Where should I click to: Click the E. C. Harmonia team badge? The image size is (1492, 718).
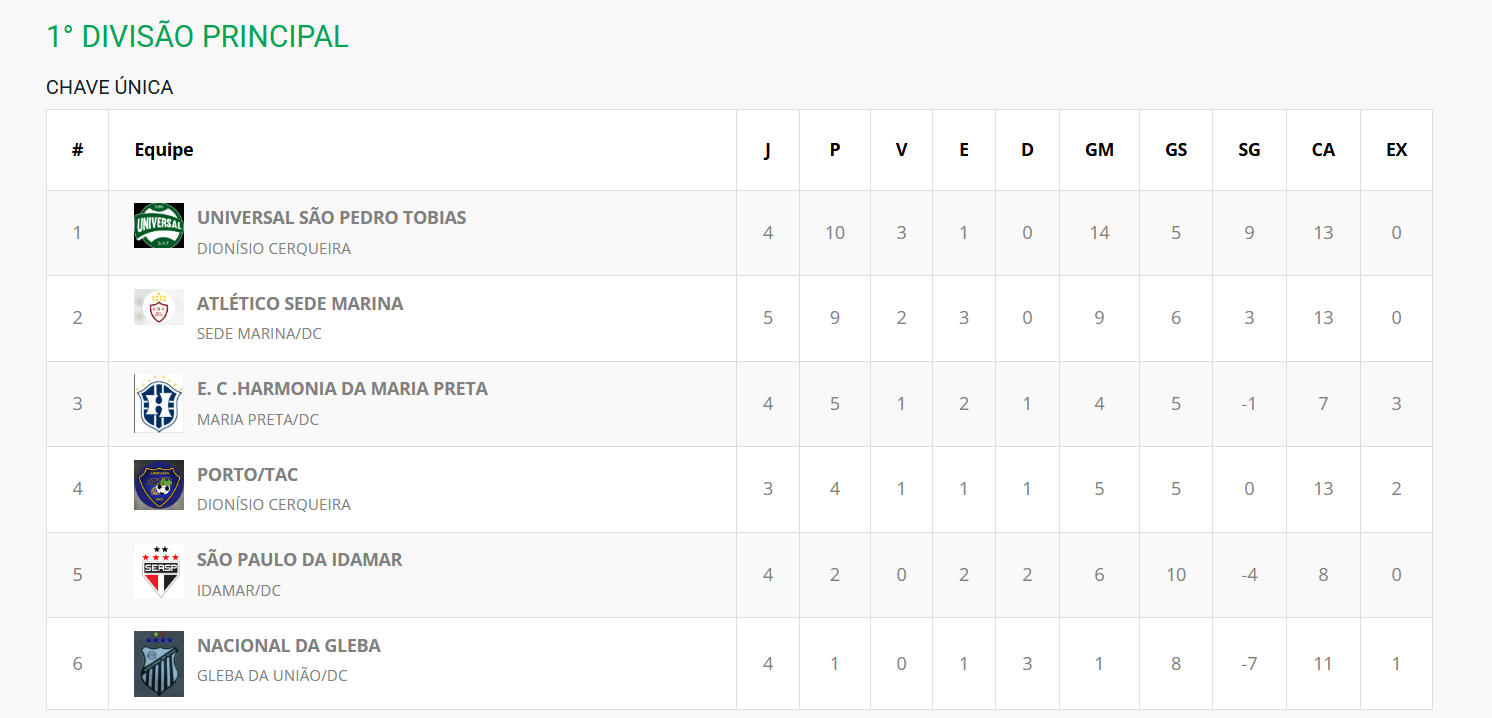pos(159,404)
